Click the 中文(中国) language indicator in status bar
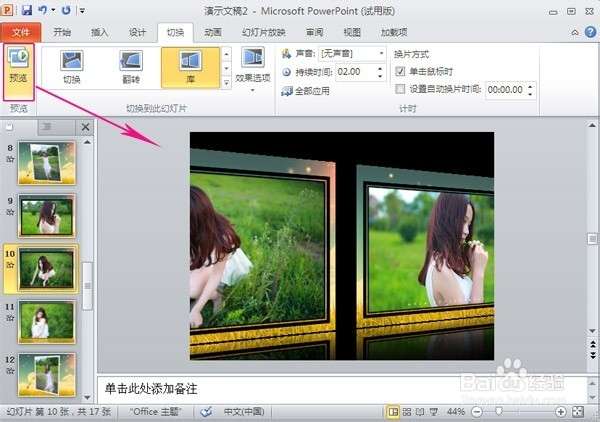Screen dimensions: 600x422 click(243, 411)
